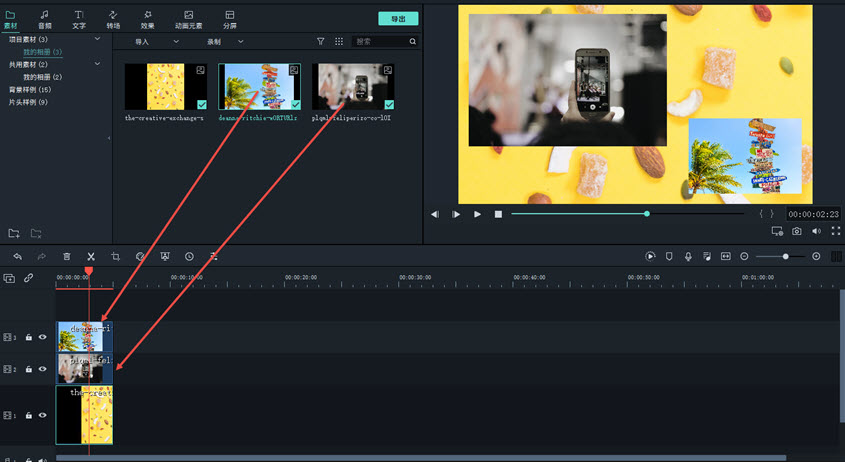Zoom timeline to fit icon
Image resolution: width=845 pixels, height=462 pixels.
pos(726,257)
